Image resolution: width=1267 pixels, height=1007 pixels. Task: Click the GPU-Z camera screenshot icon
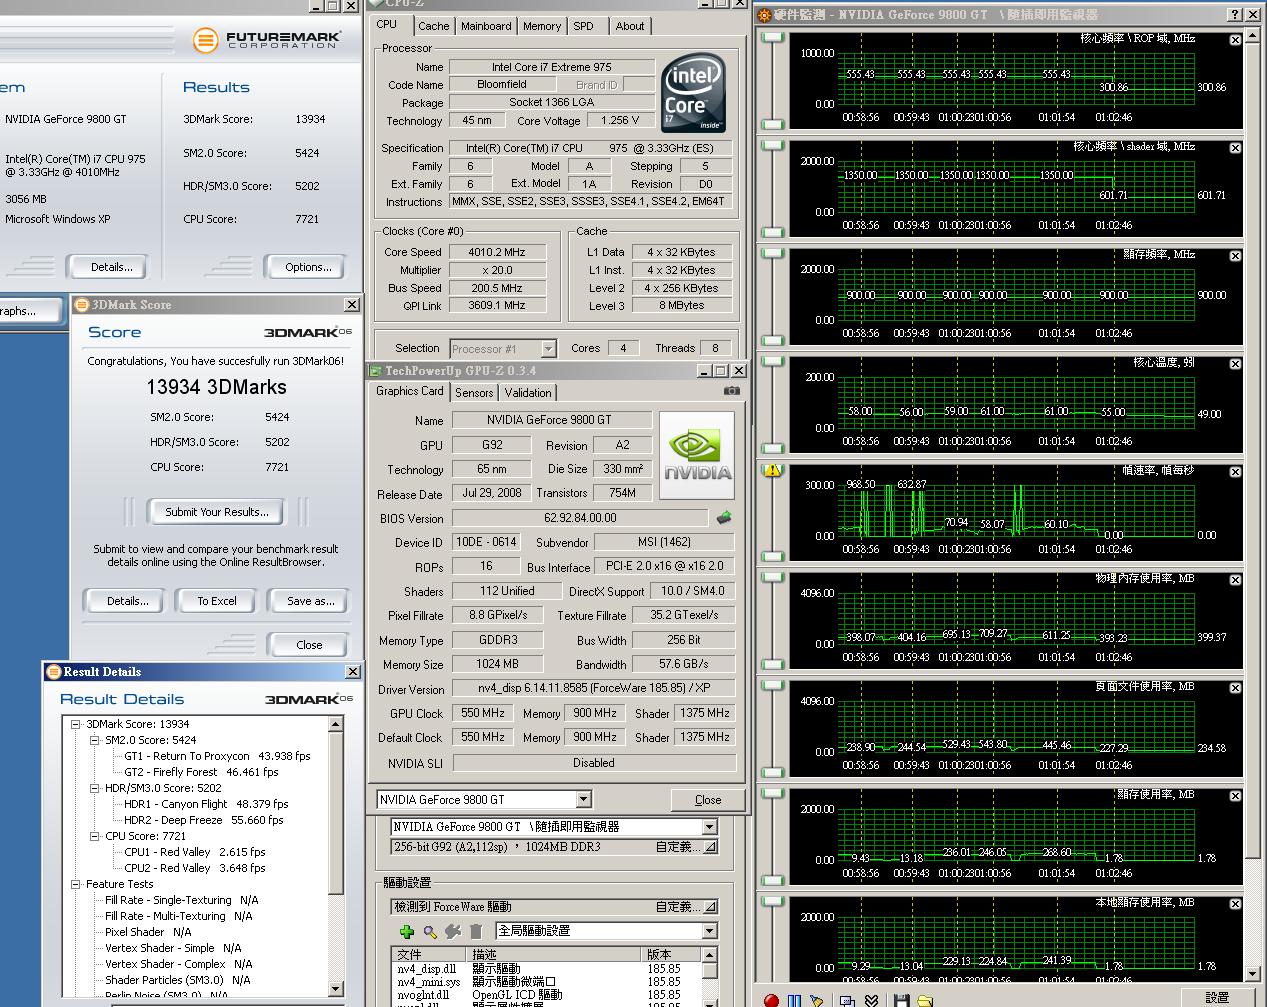coord(732,391)
